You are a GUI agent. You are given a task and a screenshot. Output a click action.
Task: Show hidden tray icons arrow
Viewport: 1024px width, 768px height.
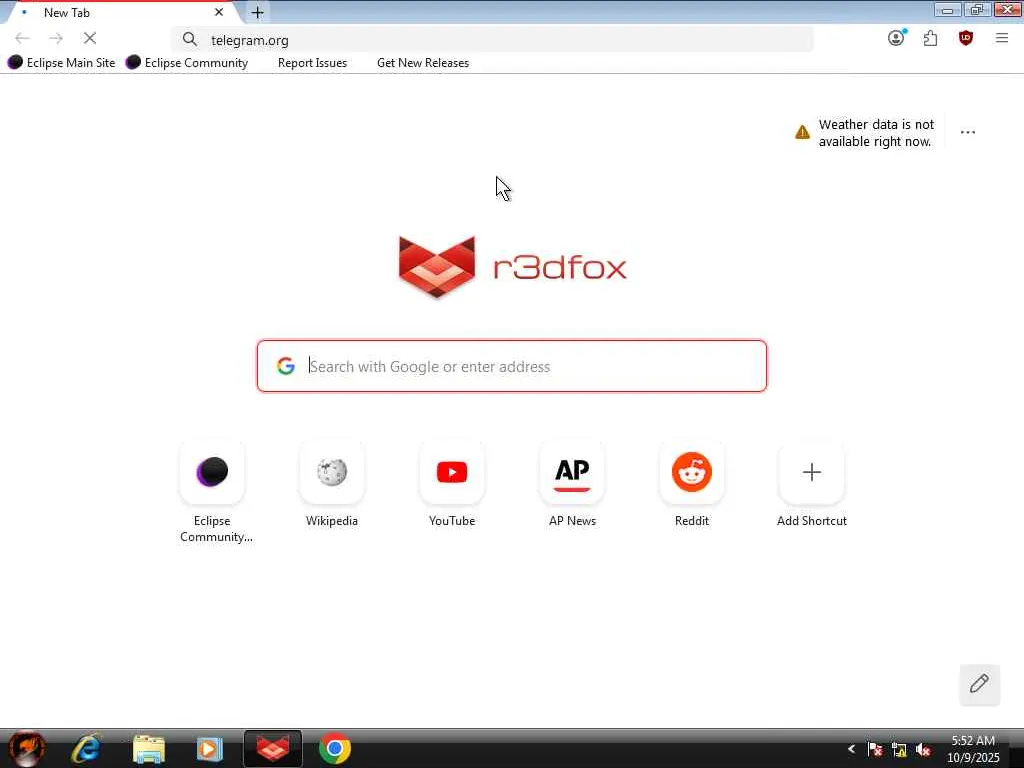click(851, 748)
